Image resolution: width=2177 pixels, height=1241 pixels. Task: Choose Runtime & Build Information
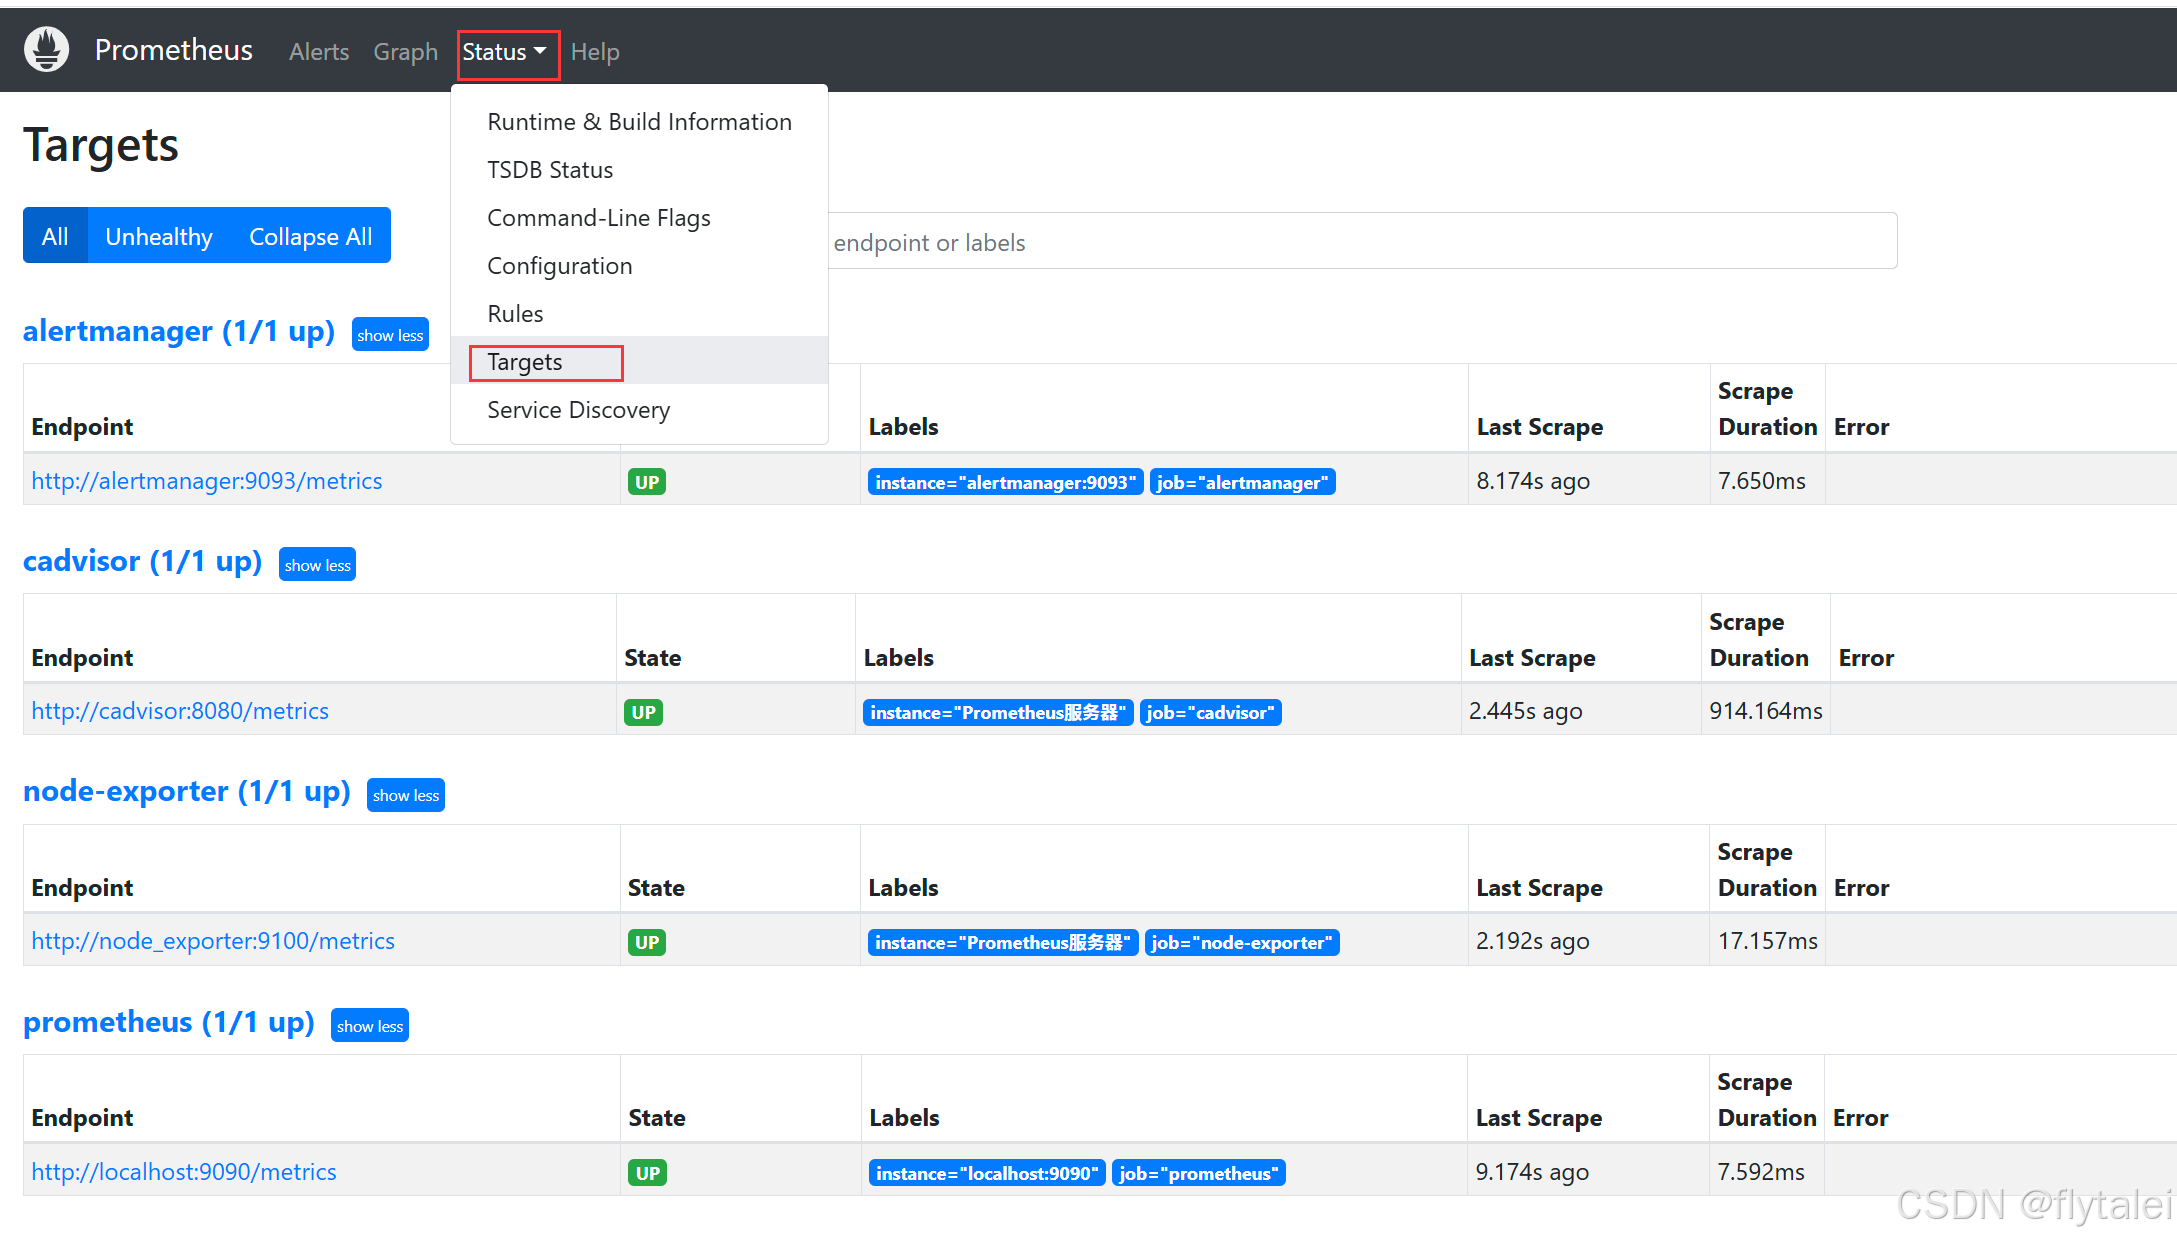(x=639, y=122)
